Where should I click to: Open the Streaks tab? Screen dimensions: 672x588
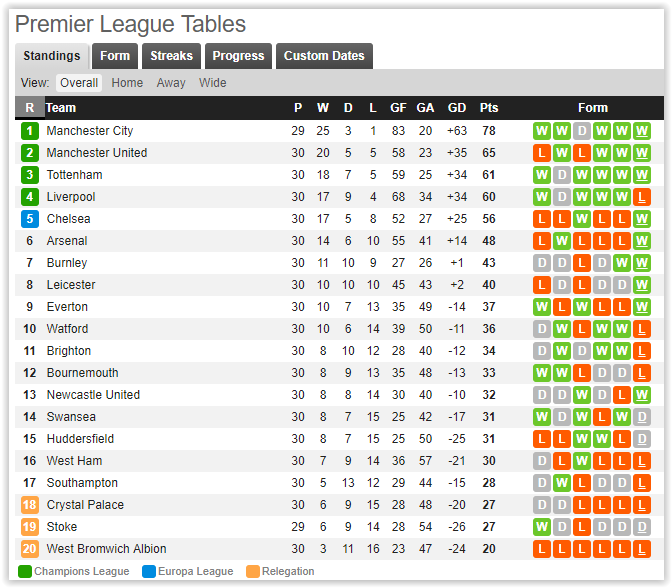tap(171, 56)
